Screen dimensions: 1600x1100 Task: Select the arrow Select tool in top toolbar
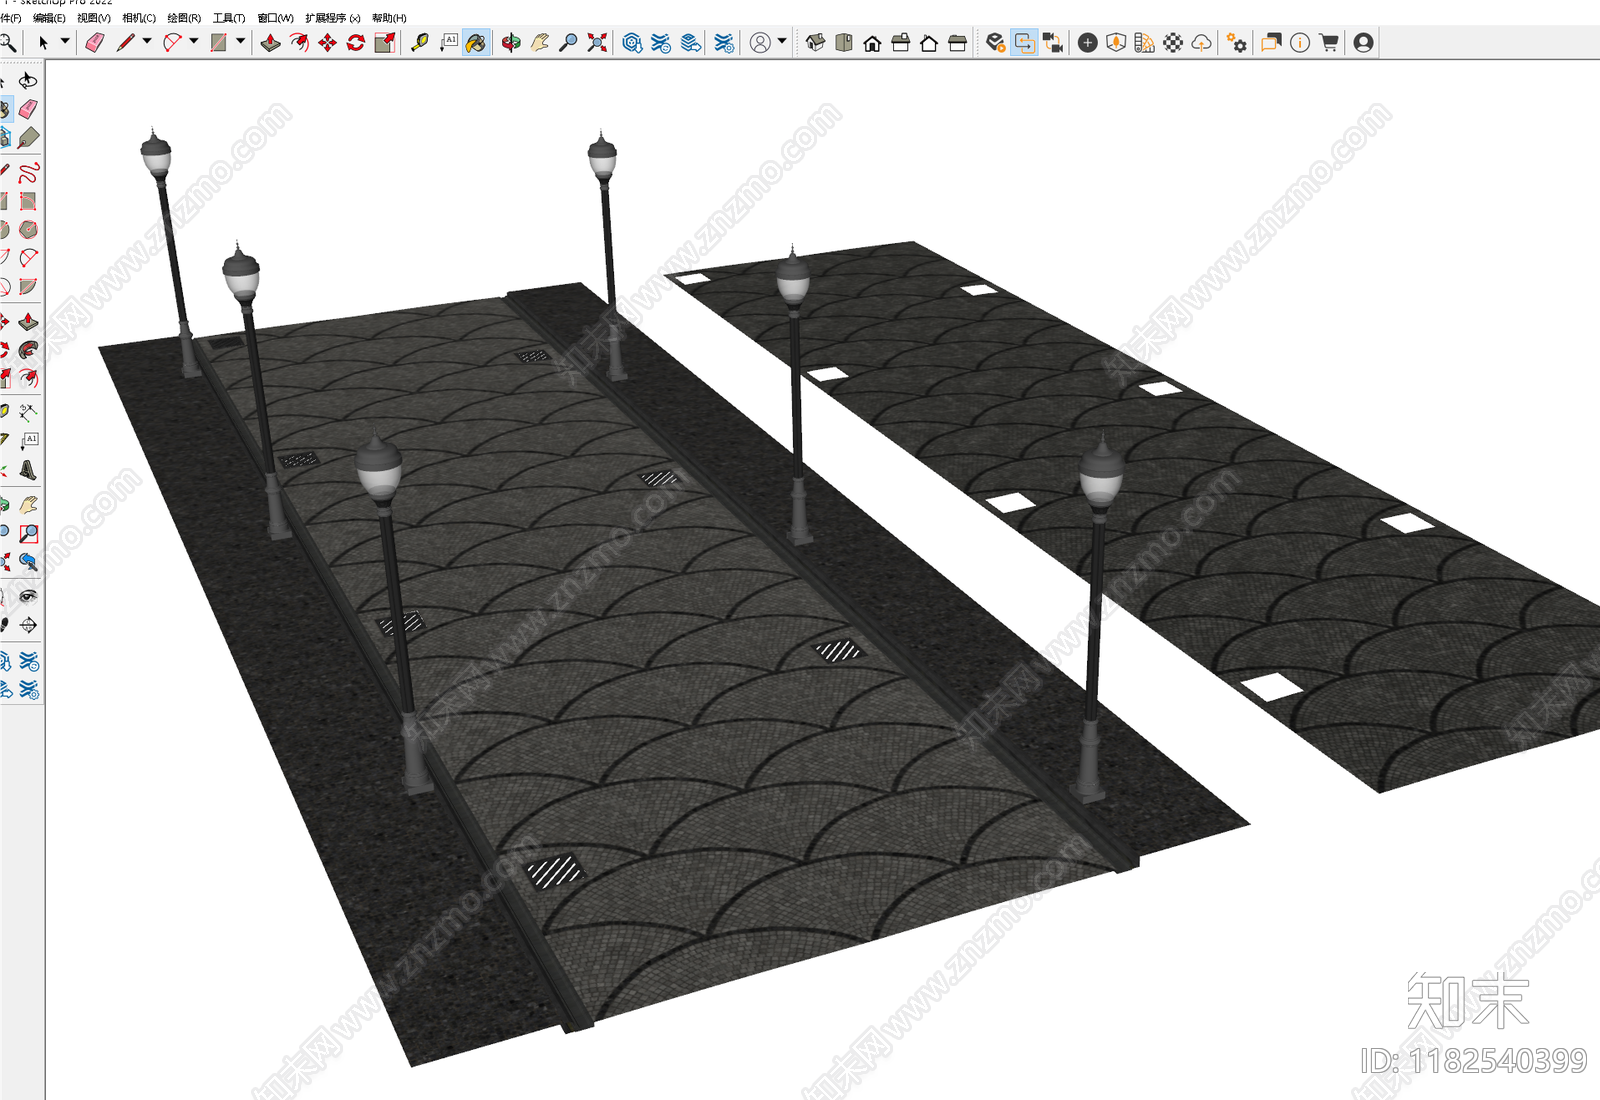[43, 42]
